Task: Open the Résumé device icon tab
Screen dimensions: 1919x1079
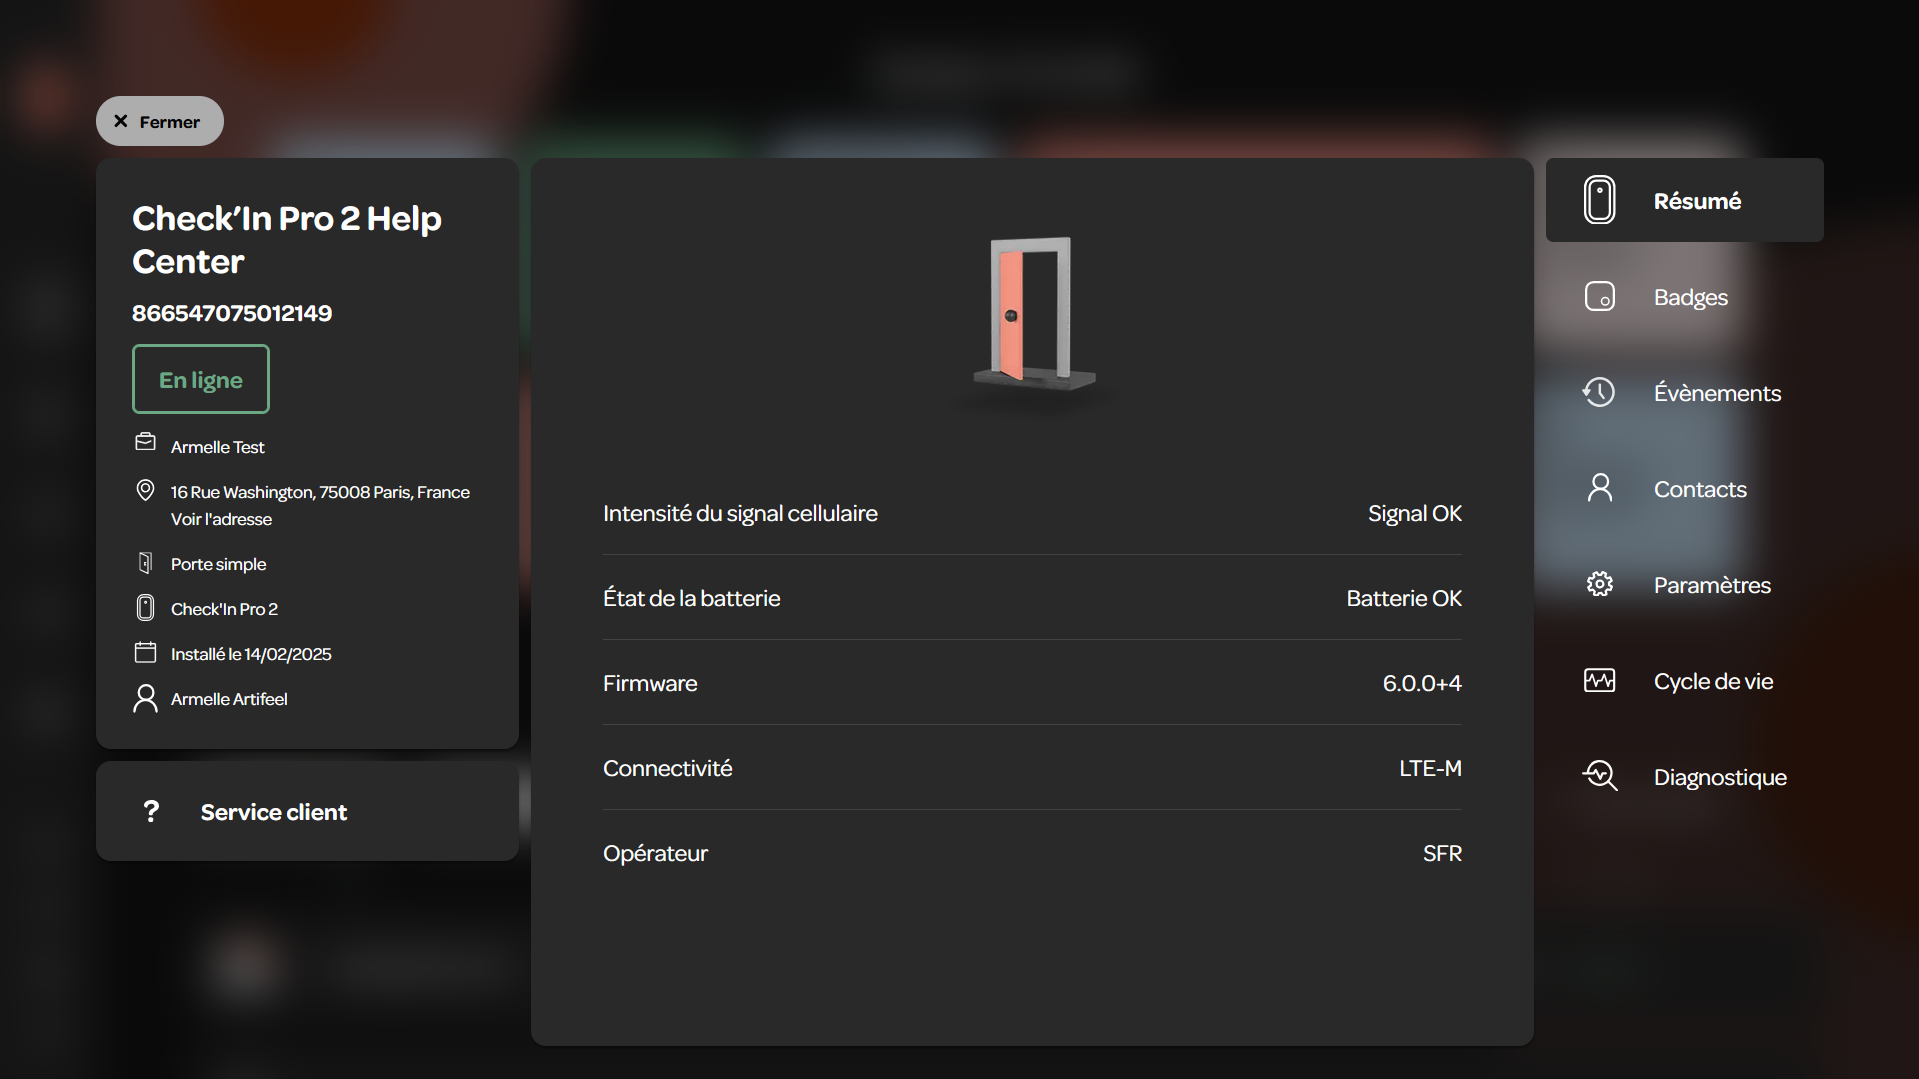Action: 1599,200
